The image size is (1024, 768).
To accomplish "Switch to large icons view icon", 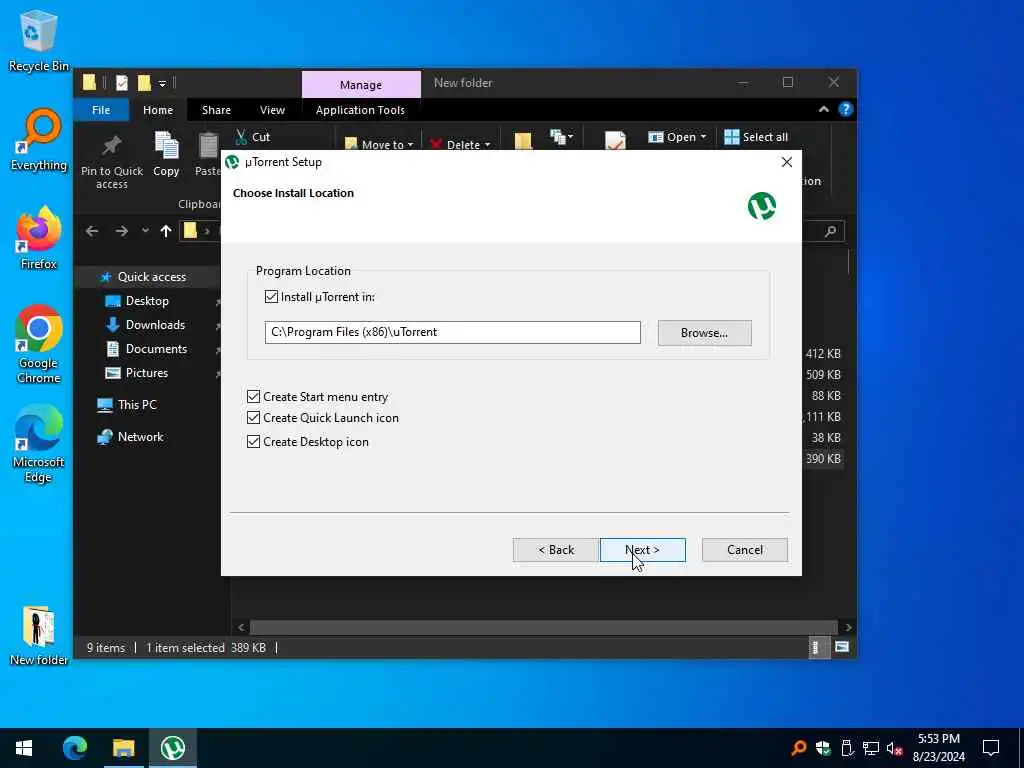I will coord(842,647).
